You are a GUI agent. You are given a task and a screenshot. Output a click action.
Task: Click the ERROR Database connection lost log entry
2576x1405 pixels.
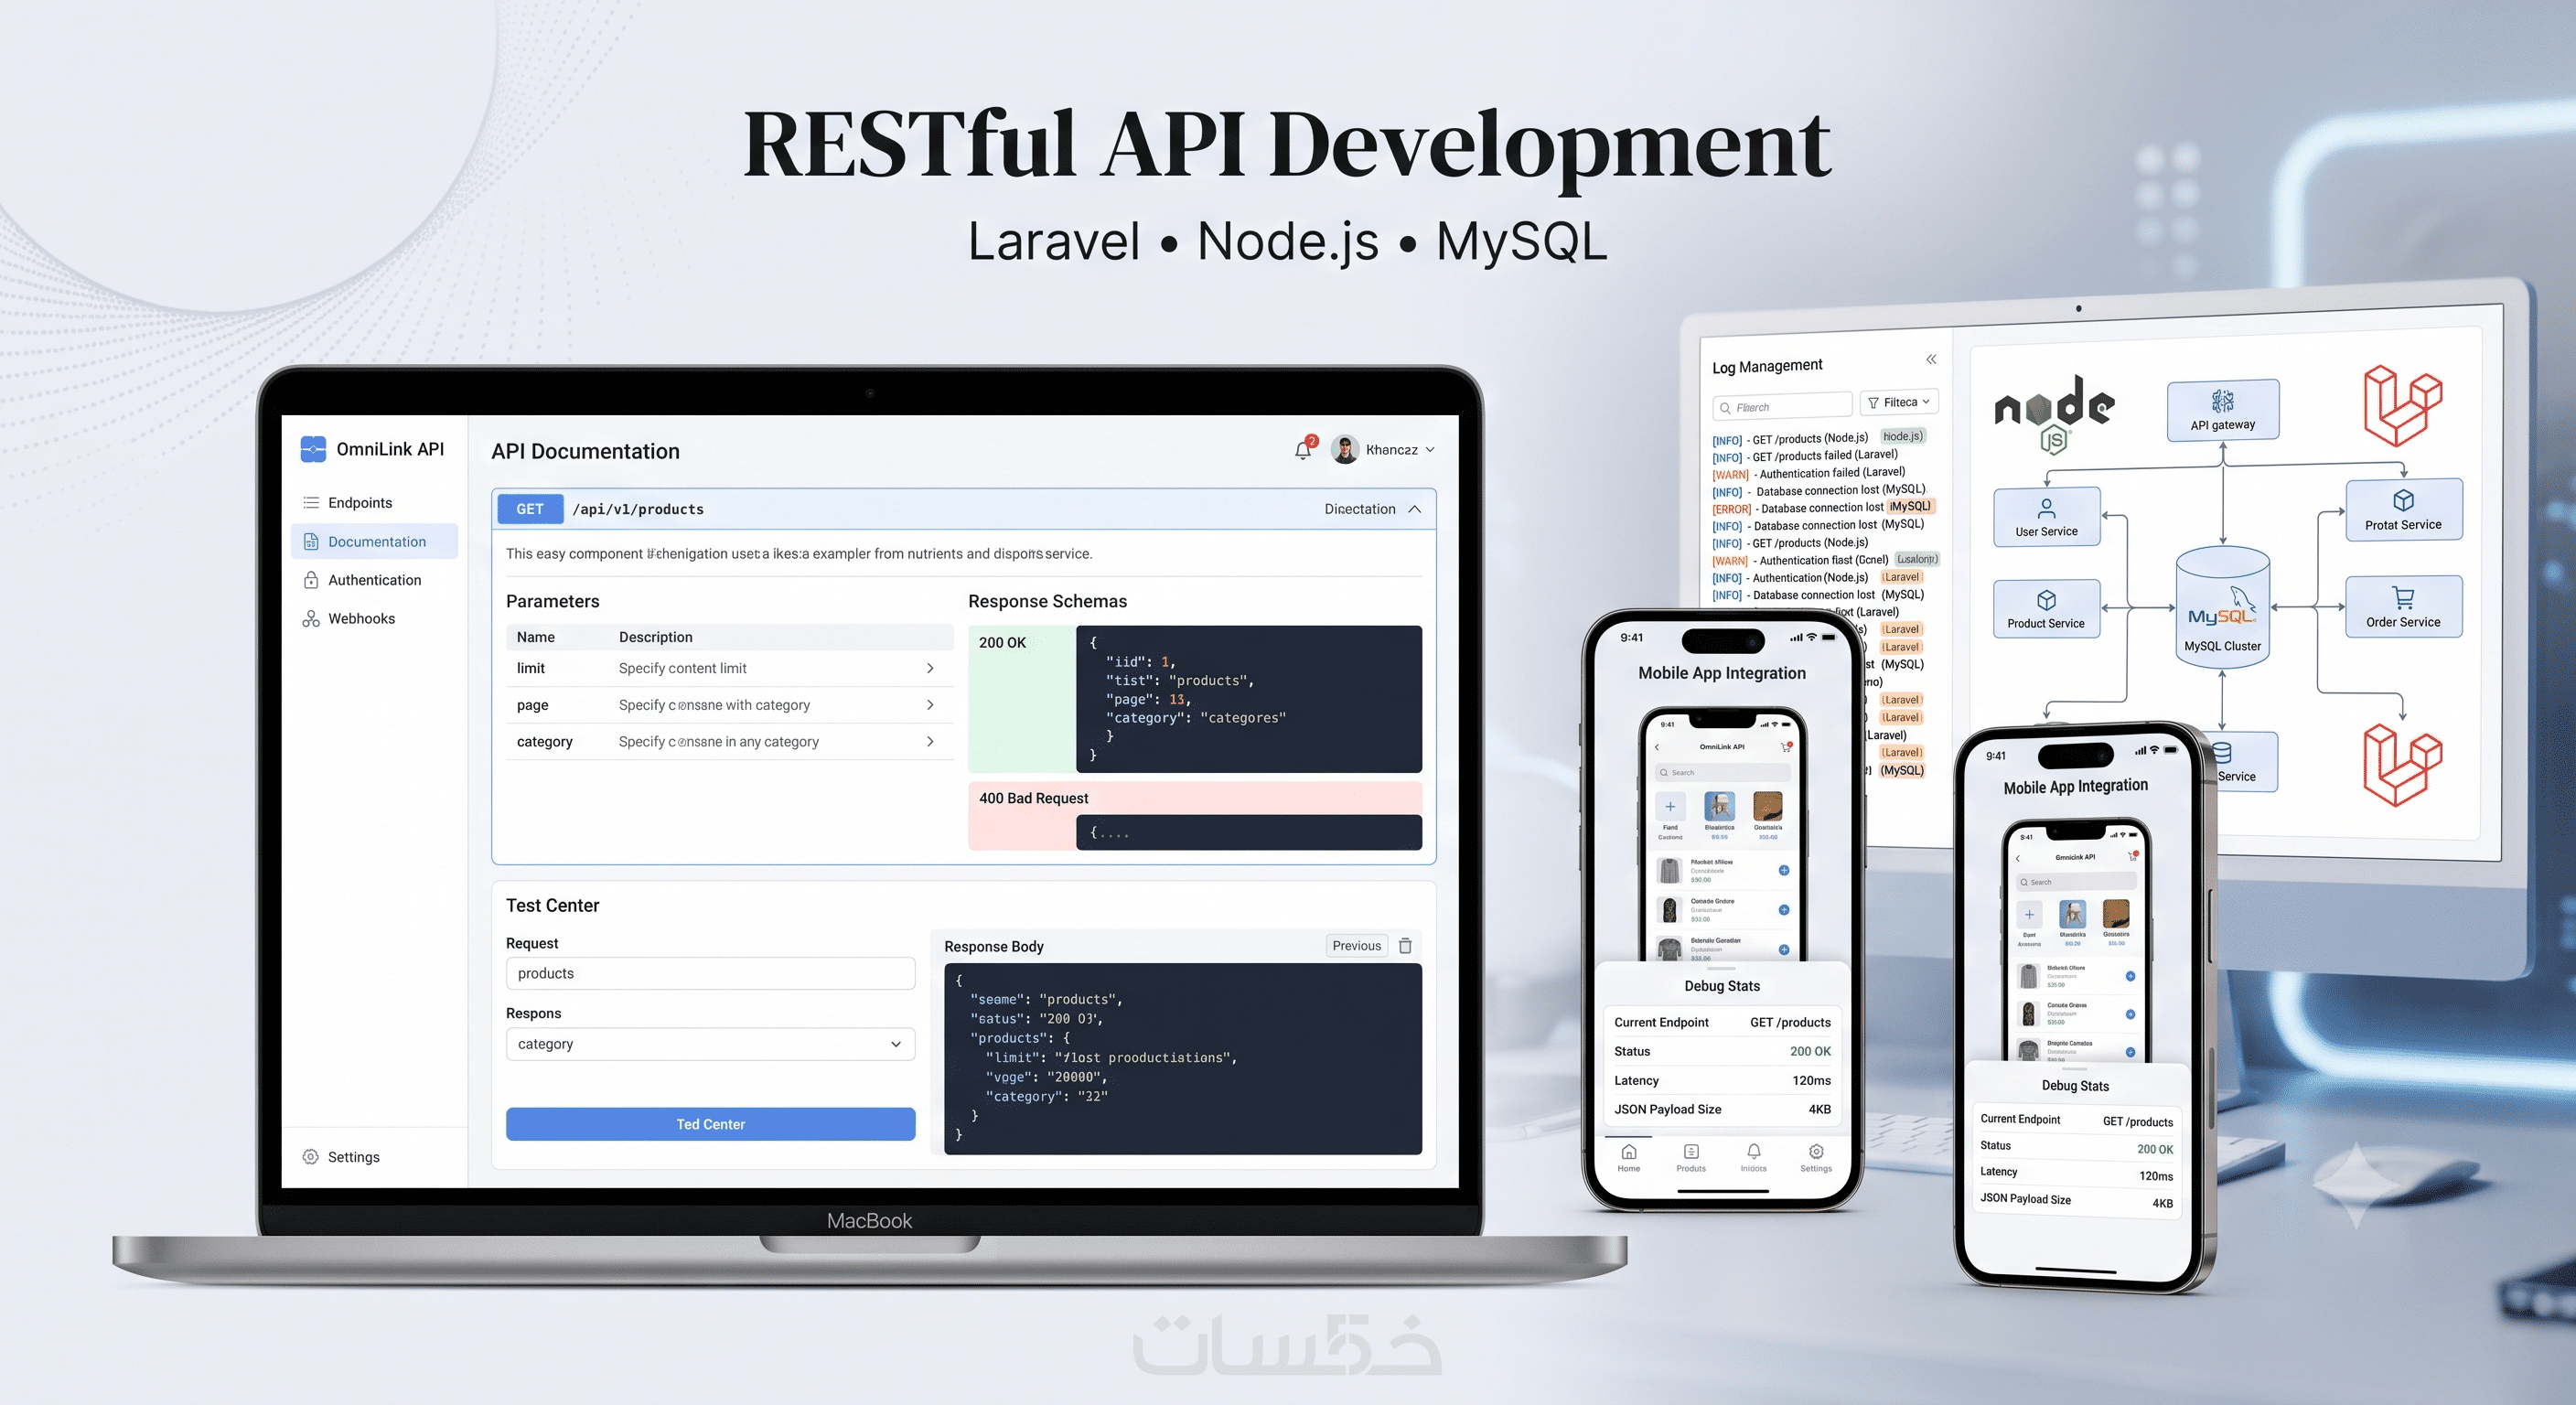click(x=1823, y=508)
